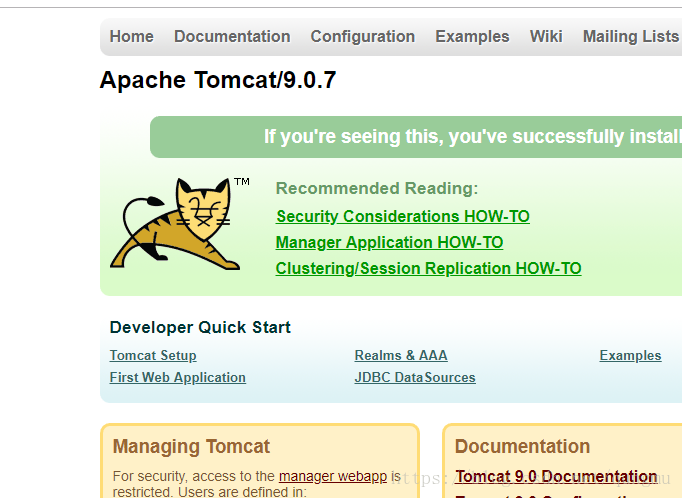This screenshot has width=682, height=498.
Task: Open the JDBC DataSources link
Action: tap(415, 378)
